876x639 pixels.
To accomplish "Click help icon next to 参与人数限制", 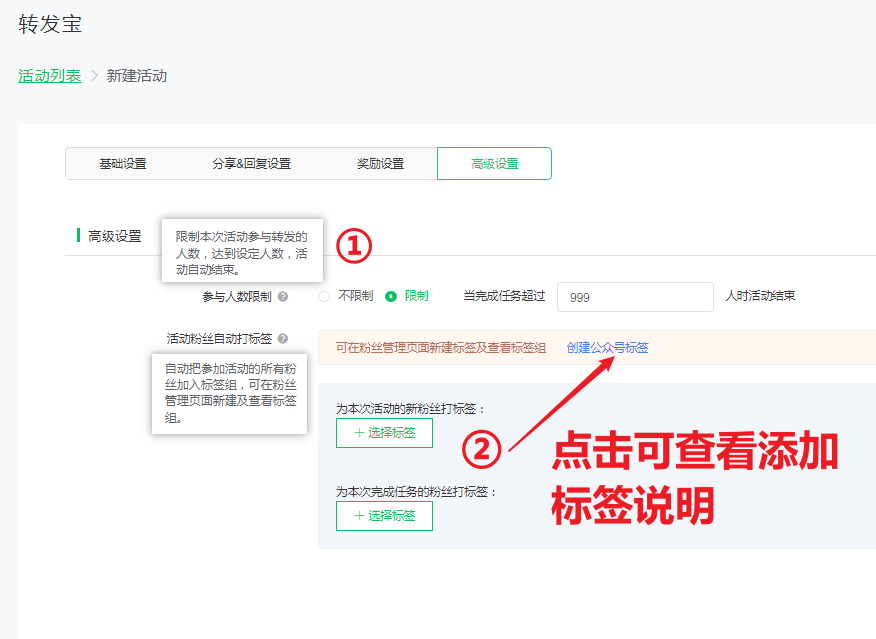I will [x=283, y=297].
